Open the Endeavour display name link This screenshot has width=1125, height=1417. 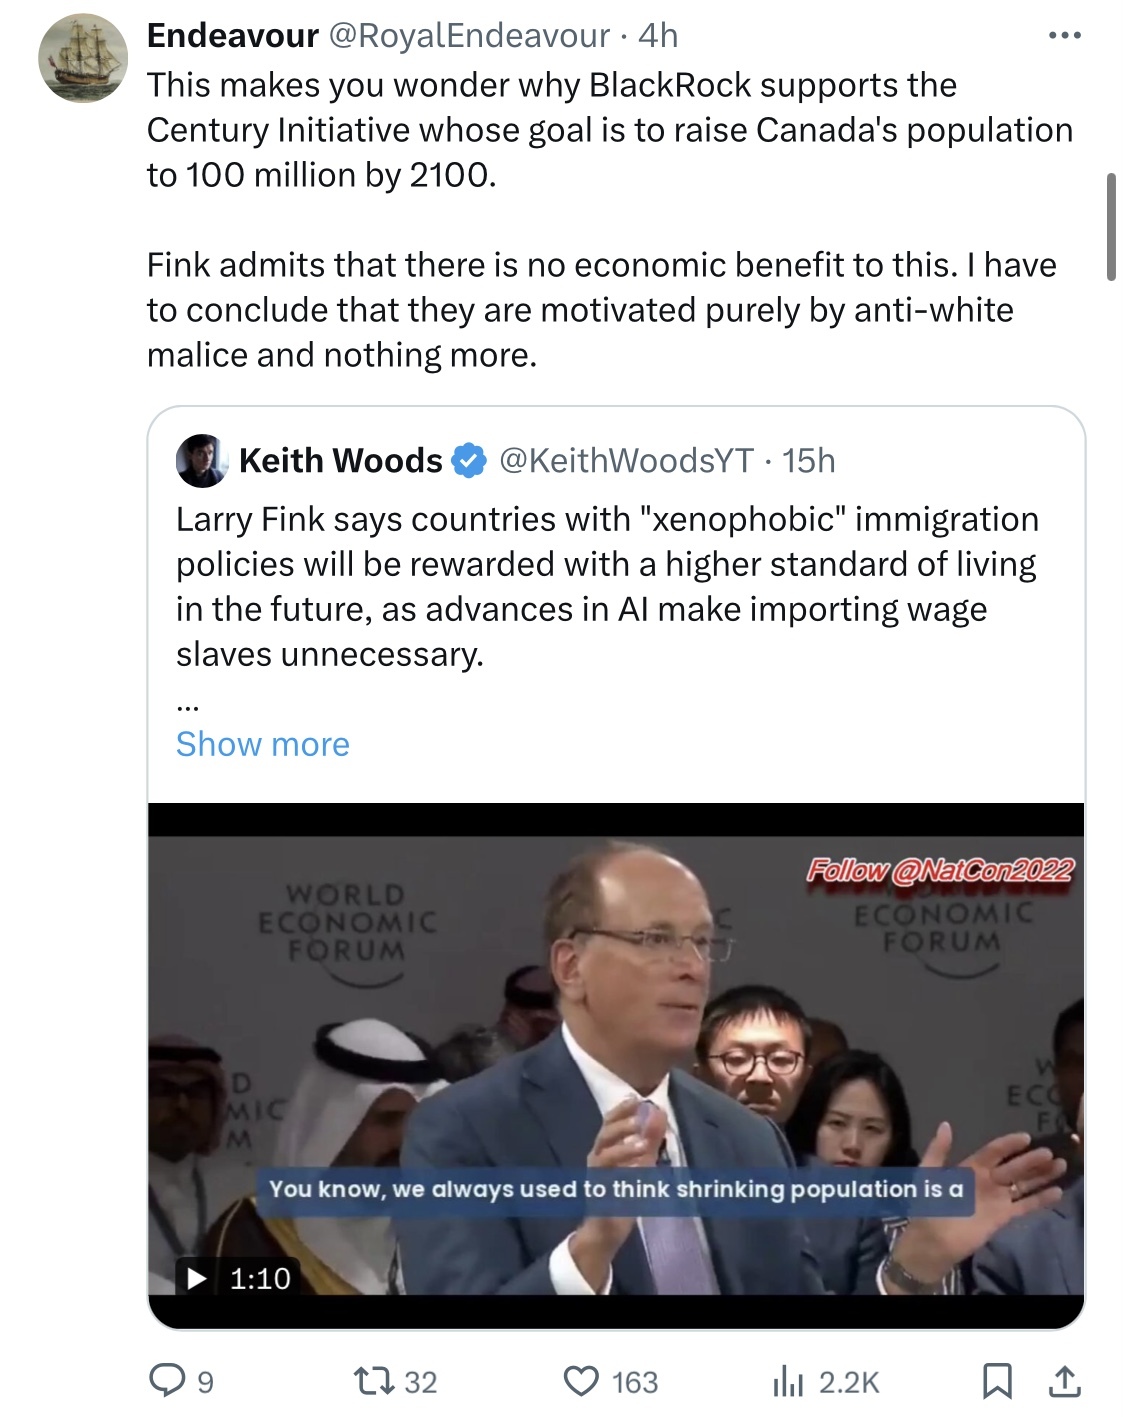pyautogui.click(x=232, y=36)
